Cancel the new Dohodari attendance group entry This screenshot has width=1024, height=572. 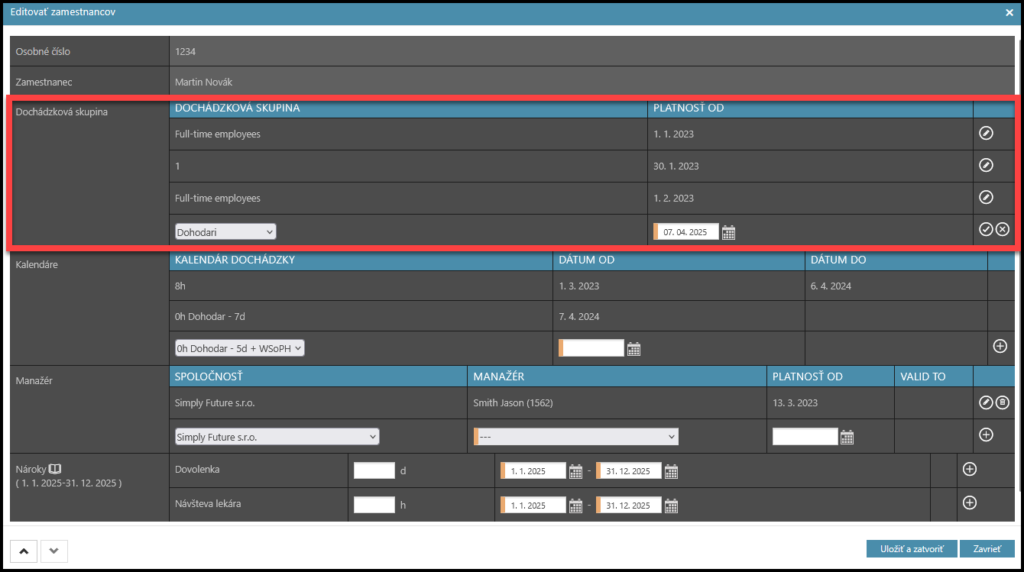point(1002,230)
